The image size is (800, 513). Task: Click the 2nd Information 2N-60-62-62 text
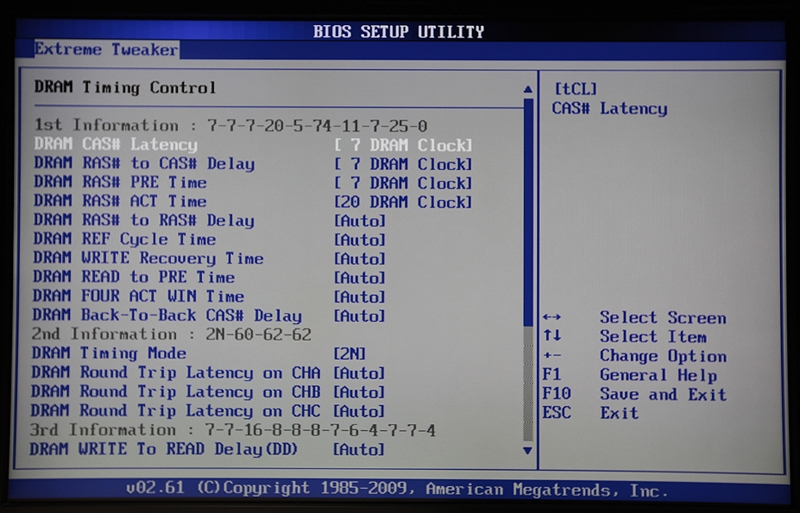(258, 335)
